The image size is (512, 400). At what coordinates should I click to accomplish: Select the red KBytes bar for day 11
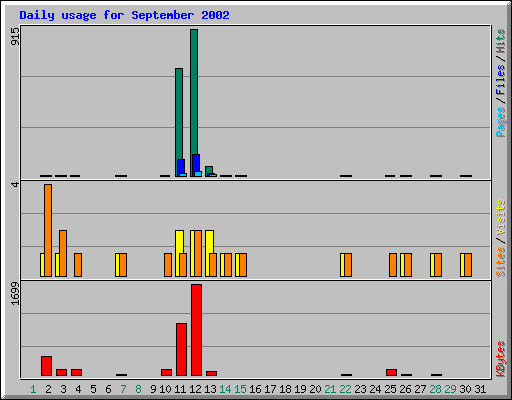click(181, 349)
